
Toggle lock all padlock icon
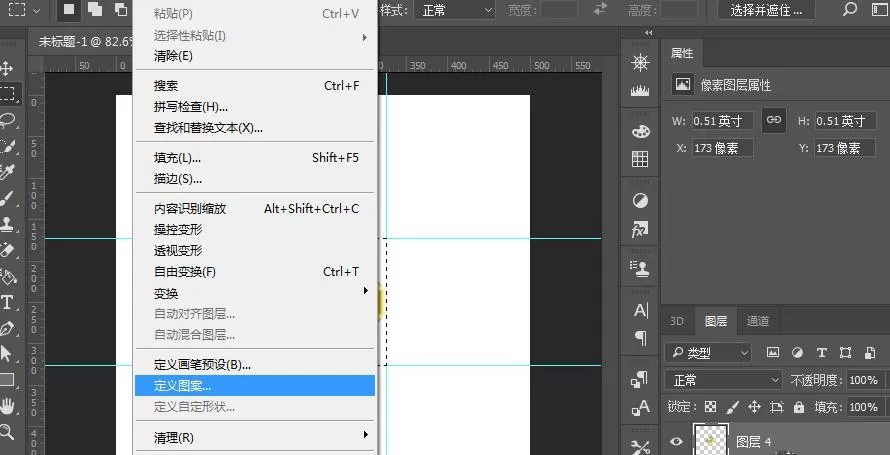[799, 407]
